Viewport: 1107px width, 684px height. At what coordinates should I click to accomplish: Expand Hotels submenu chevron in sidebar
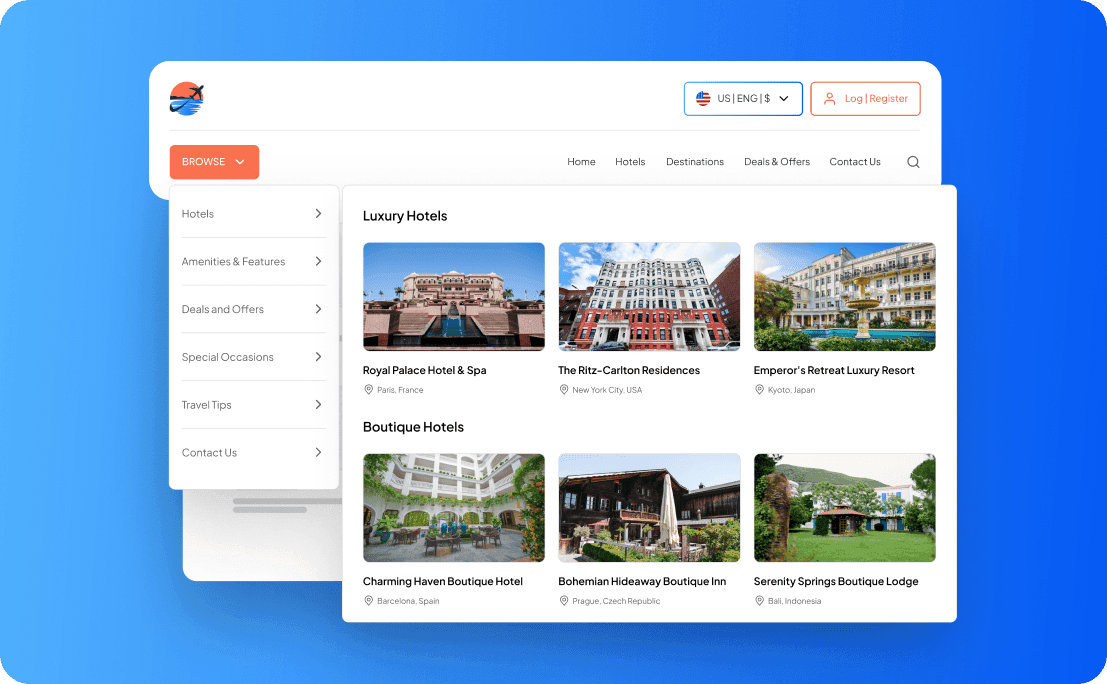[318, 213]
